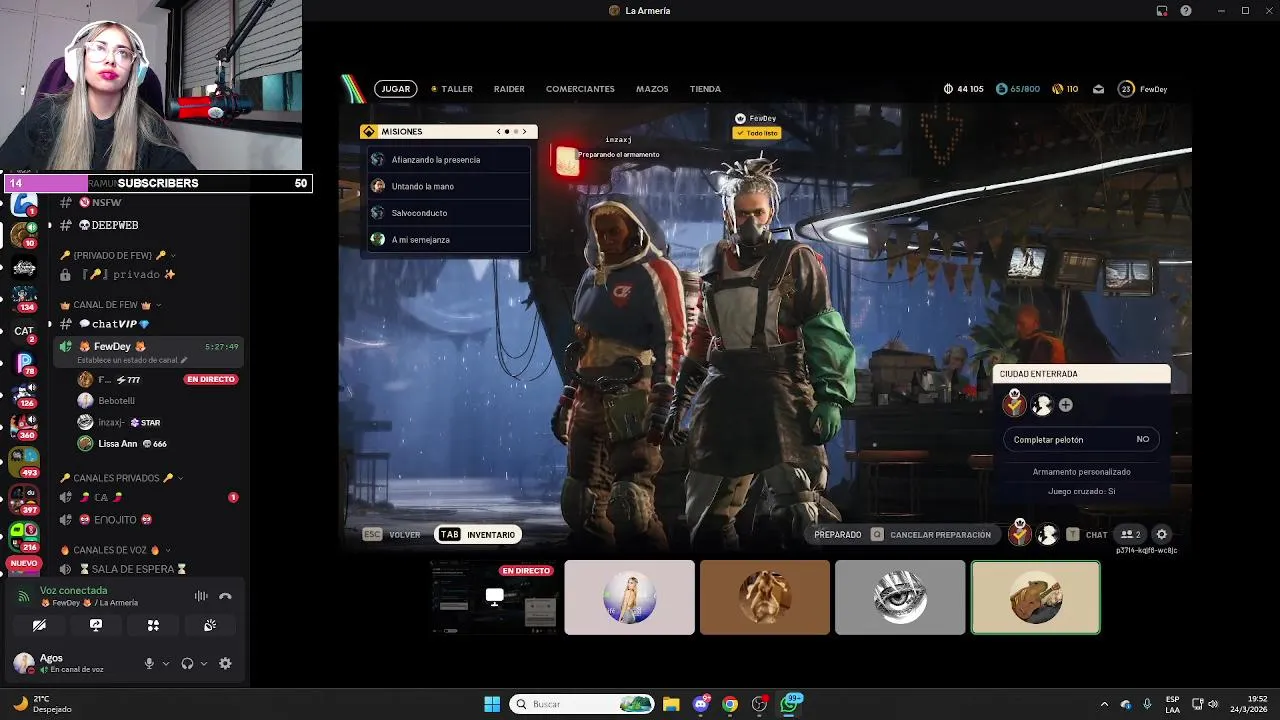
Task: Open microphone input options dropdown
Action: (x=166, y=663)
